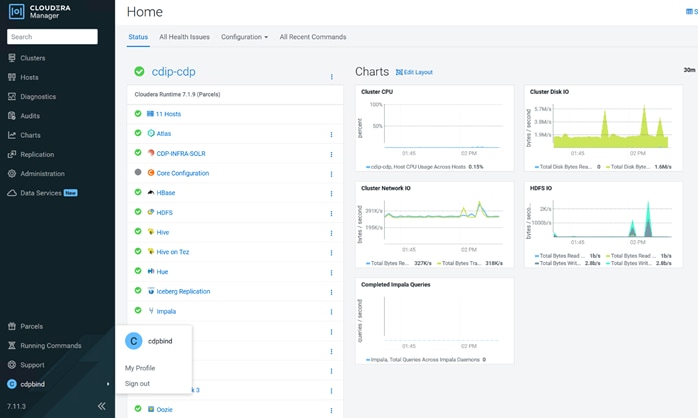Viewport: 698px width, 418px height.
Task: Switch to All Health Issues tab
Action: [x=184, y=37]
